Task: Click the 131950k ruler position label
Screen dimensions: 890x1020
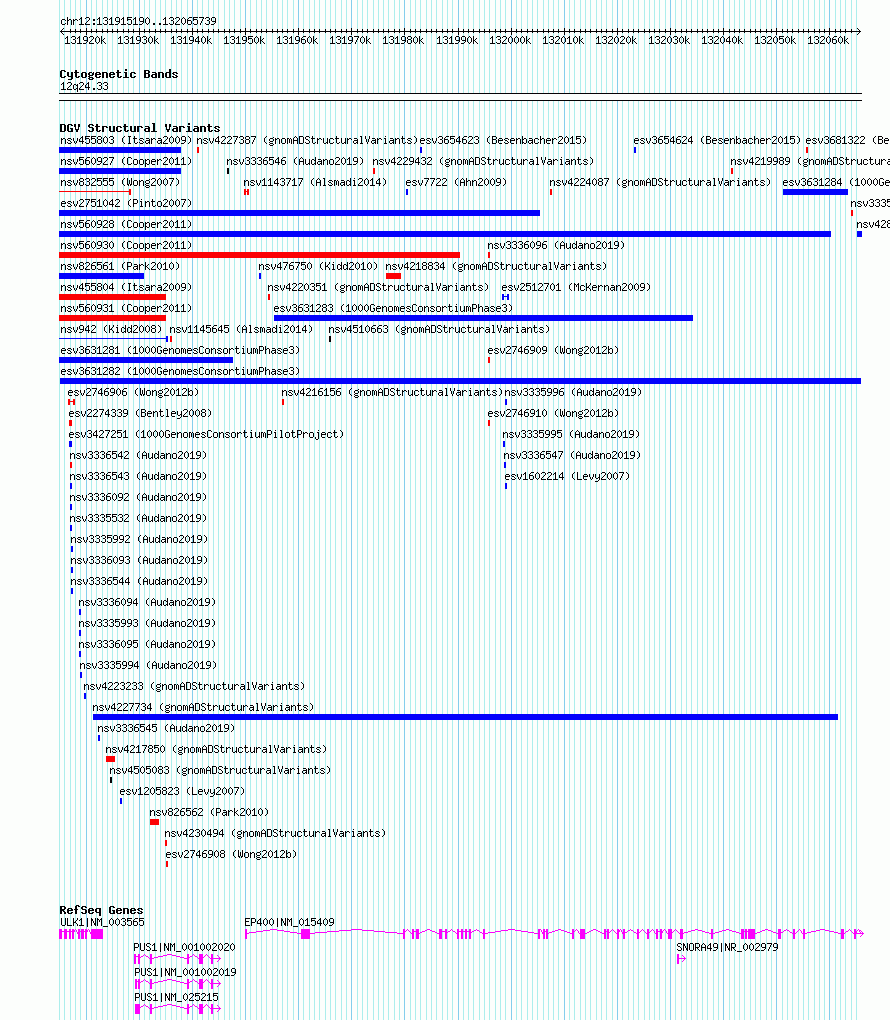Action: [x=244, y=40]
